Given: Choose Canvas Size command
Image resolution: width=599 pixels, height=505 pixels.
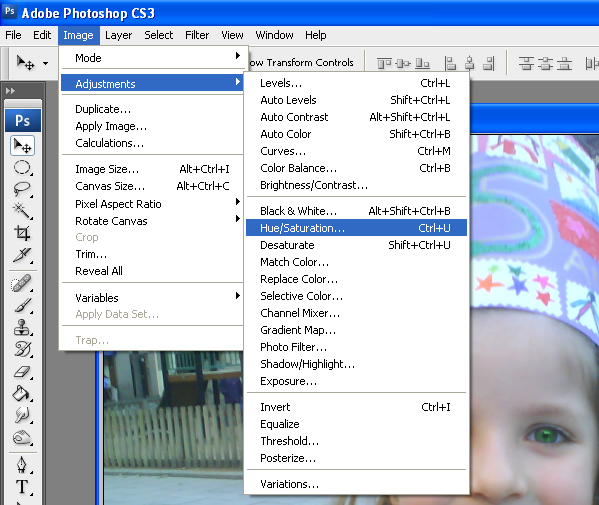Looking at the screenshot, I should 152,186.
